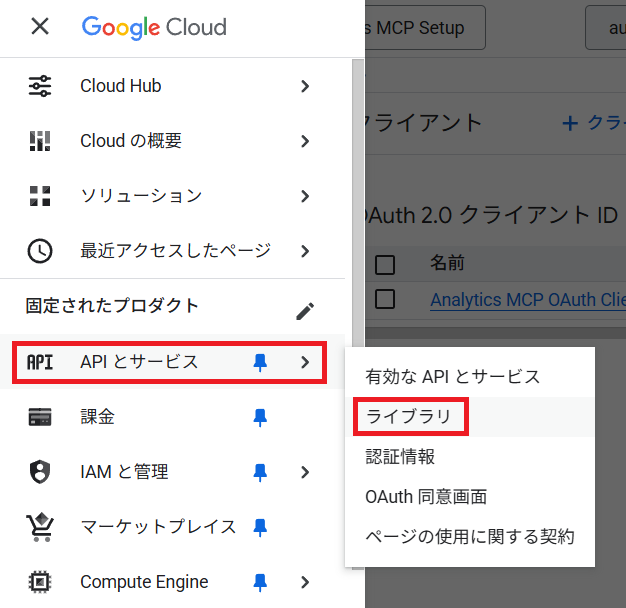Image resolution: width=626 pixels, height=608 pixels.
Task: Toggle the select-all checkbox beside 名前
Action: [385, 265]
